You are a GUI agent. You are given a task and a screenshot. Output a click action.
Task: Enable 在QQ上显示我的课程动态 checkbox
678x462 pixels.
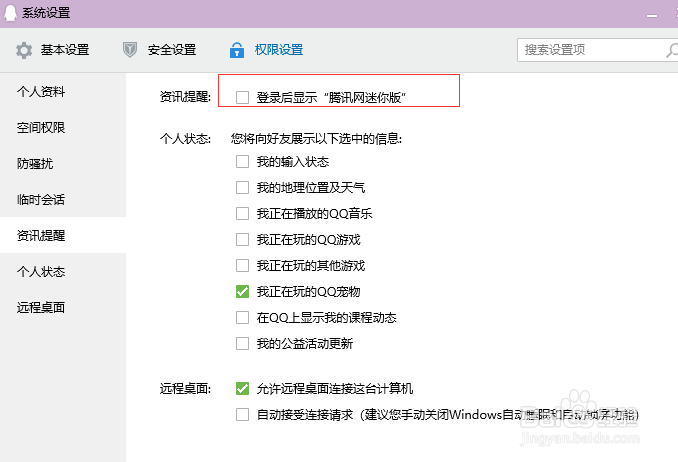[x=242, y=318]
